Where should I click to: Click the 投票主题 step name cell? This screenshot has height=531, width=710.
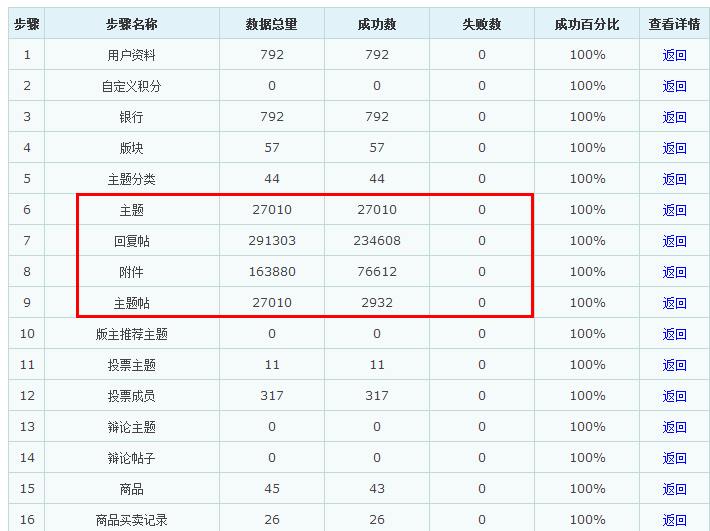132,365
